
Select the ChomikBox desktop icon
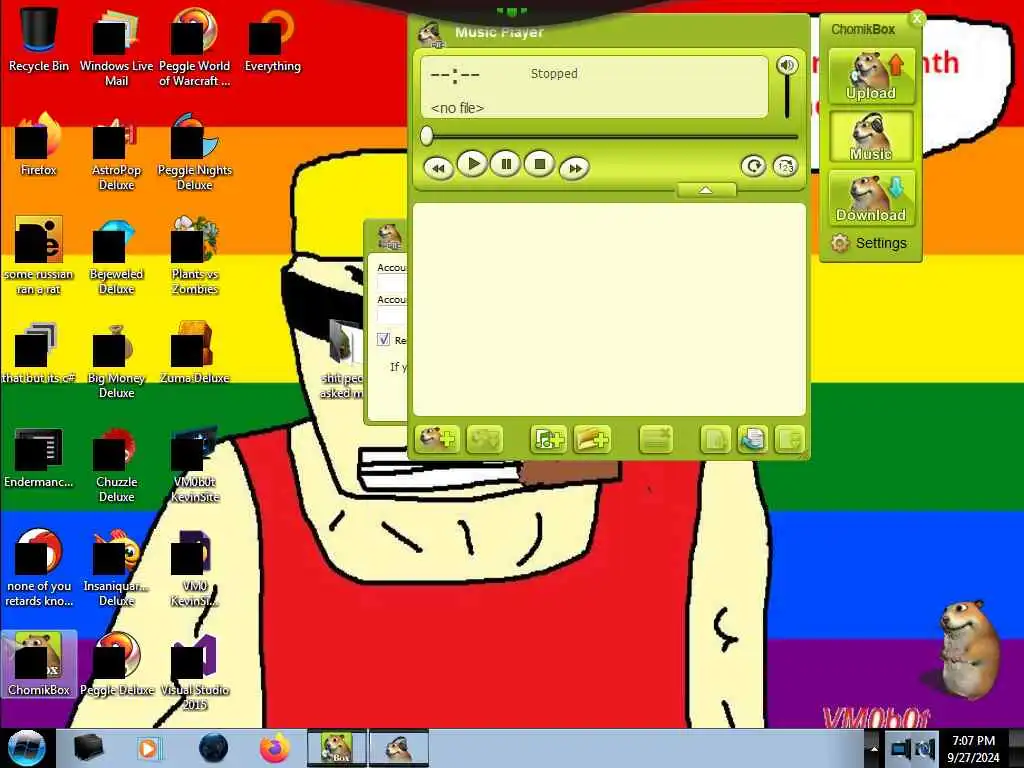(39, 664)
